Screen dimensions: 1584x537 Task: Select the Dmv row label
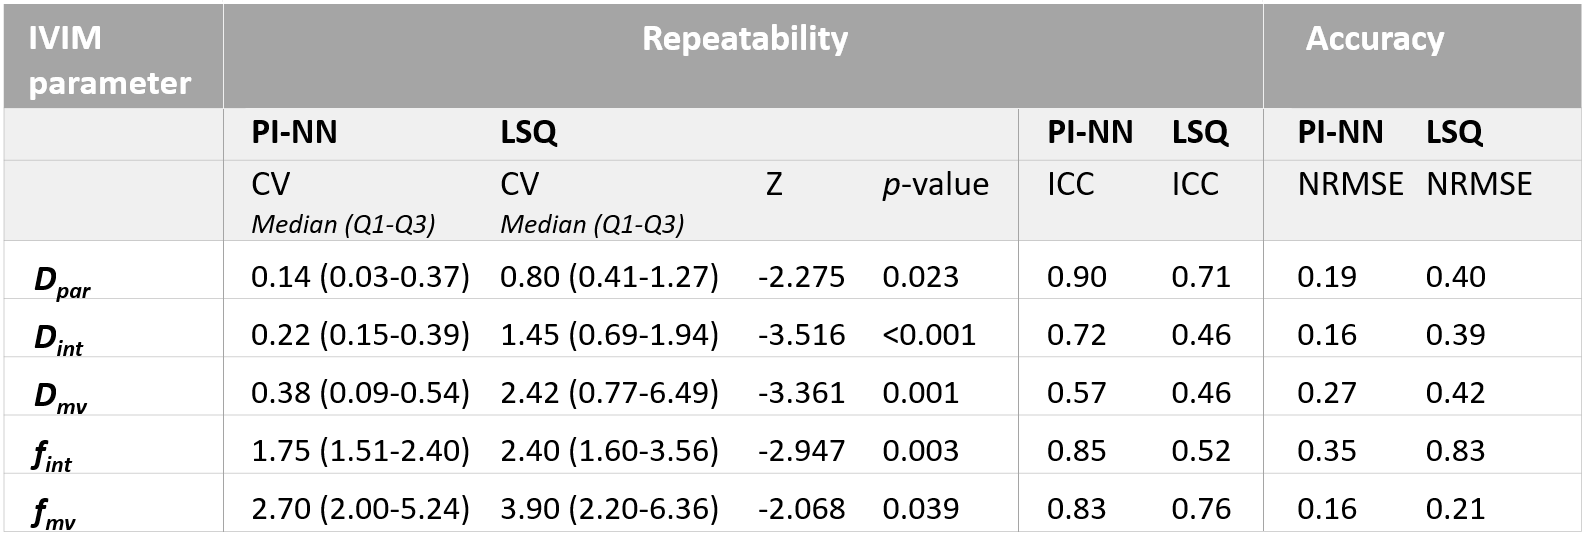(60, 398)
